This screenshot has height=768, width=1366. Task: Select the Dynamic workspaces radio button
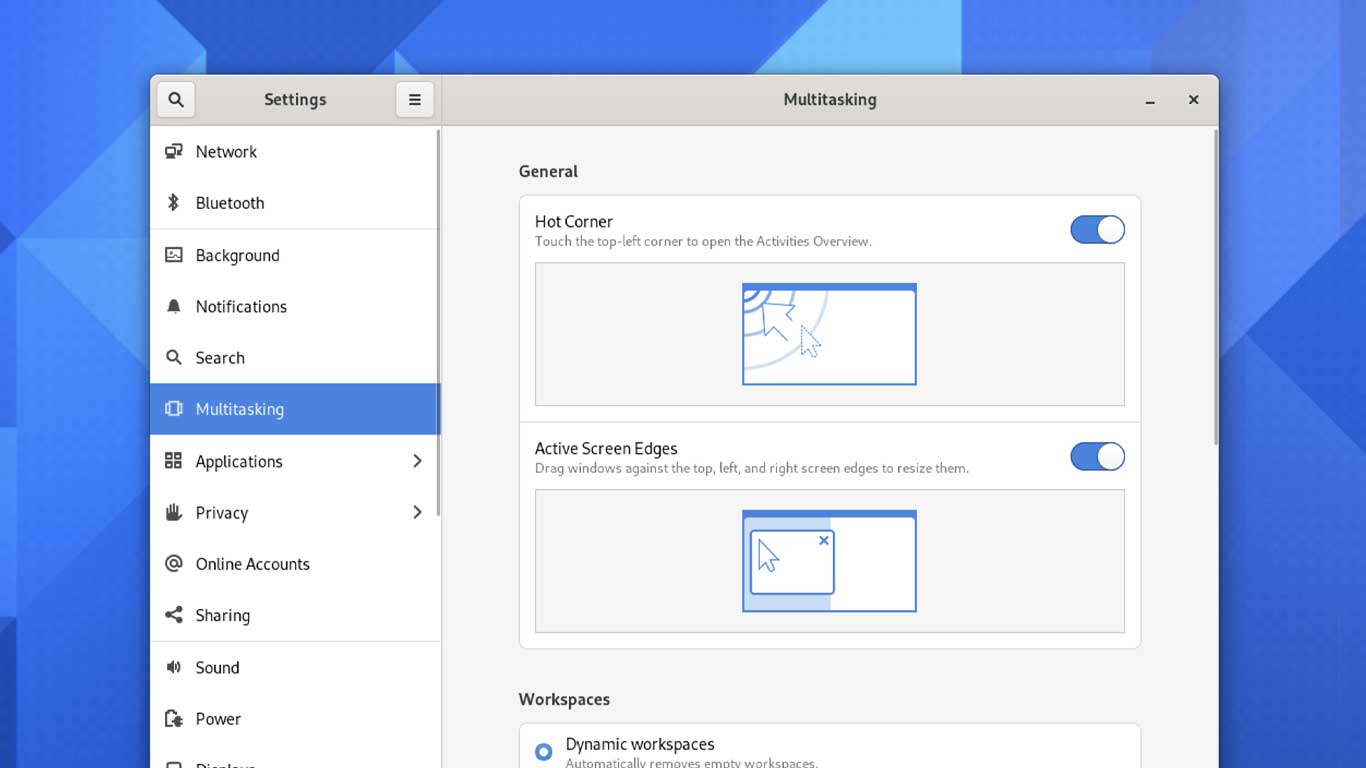(x=543, y=752)
